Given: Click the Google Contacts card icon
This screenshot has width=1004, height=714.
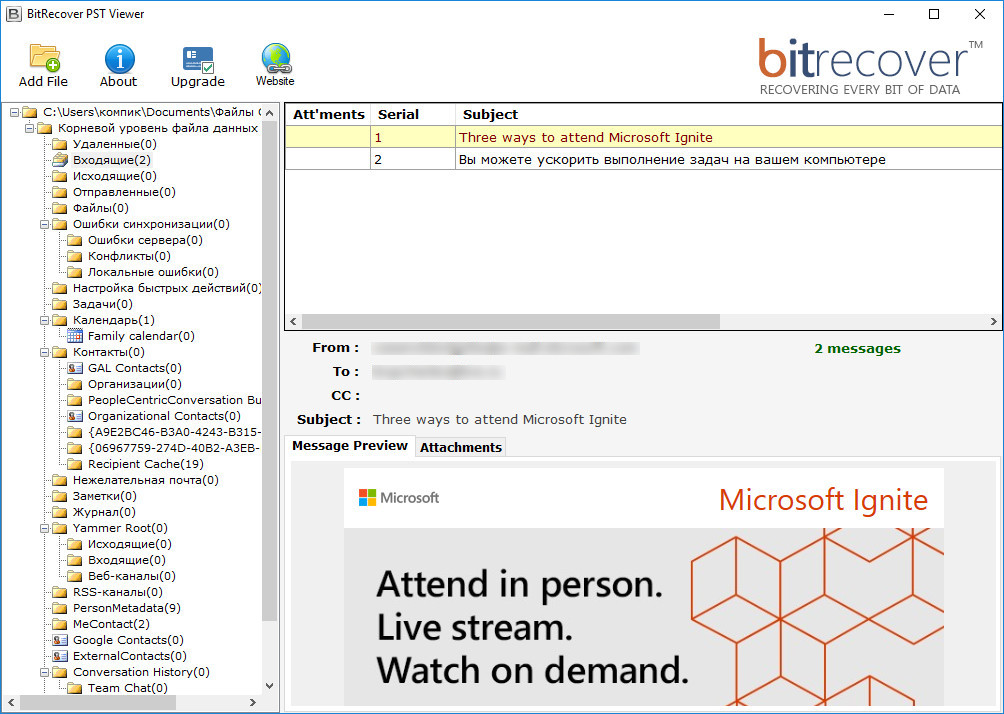Looking at the screenshot, I should point(60,640).
